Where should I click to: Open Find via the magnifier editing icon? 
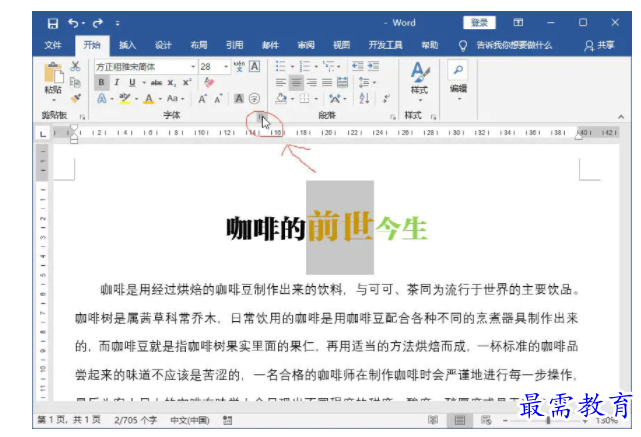coord(458,70)
